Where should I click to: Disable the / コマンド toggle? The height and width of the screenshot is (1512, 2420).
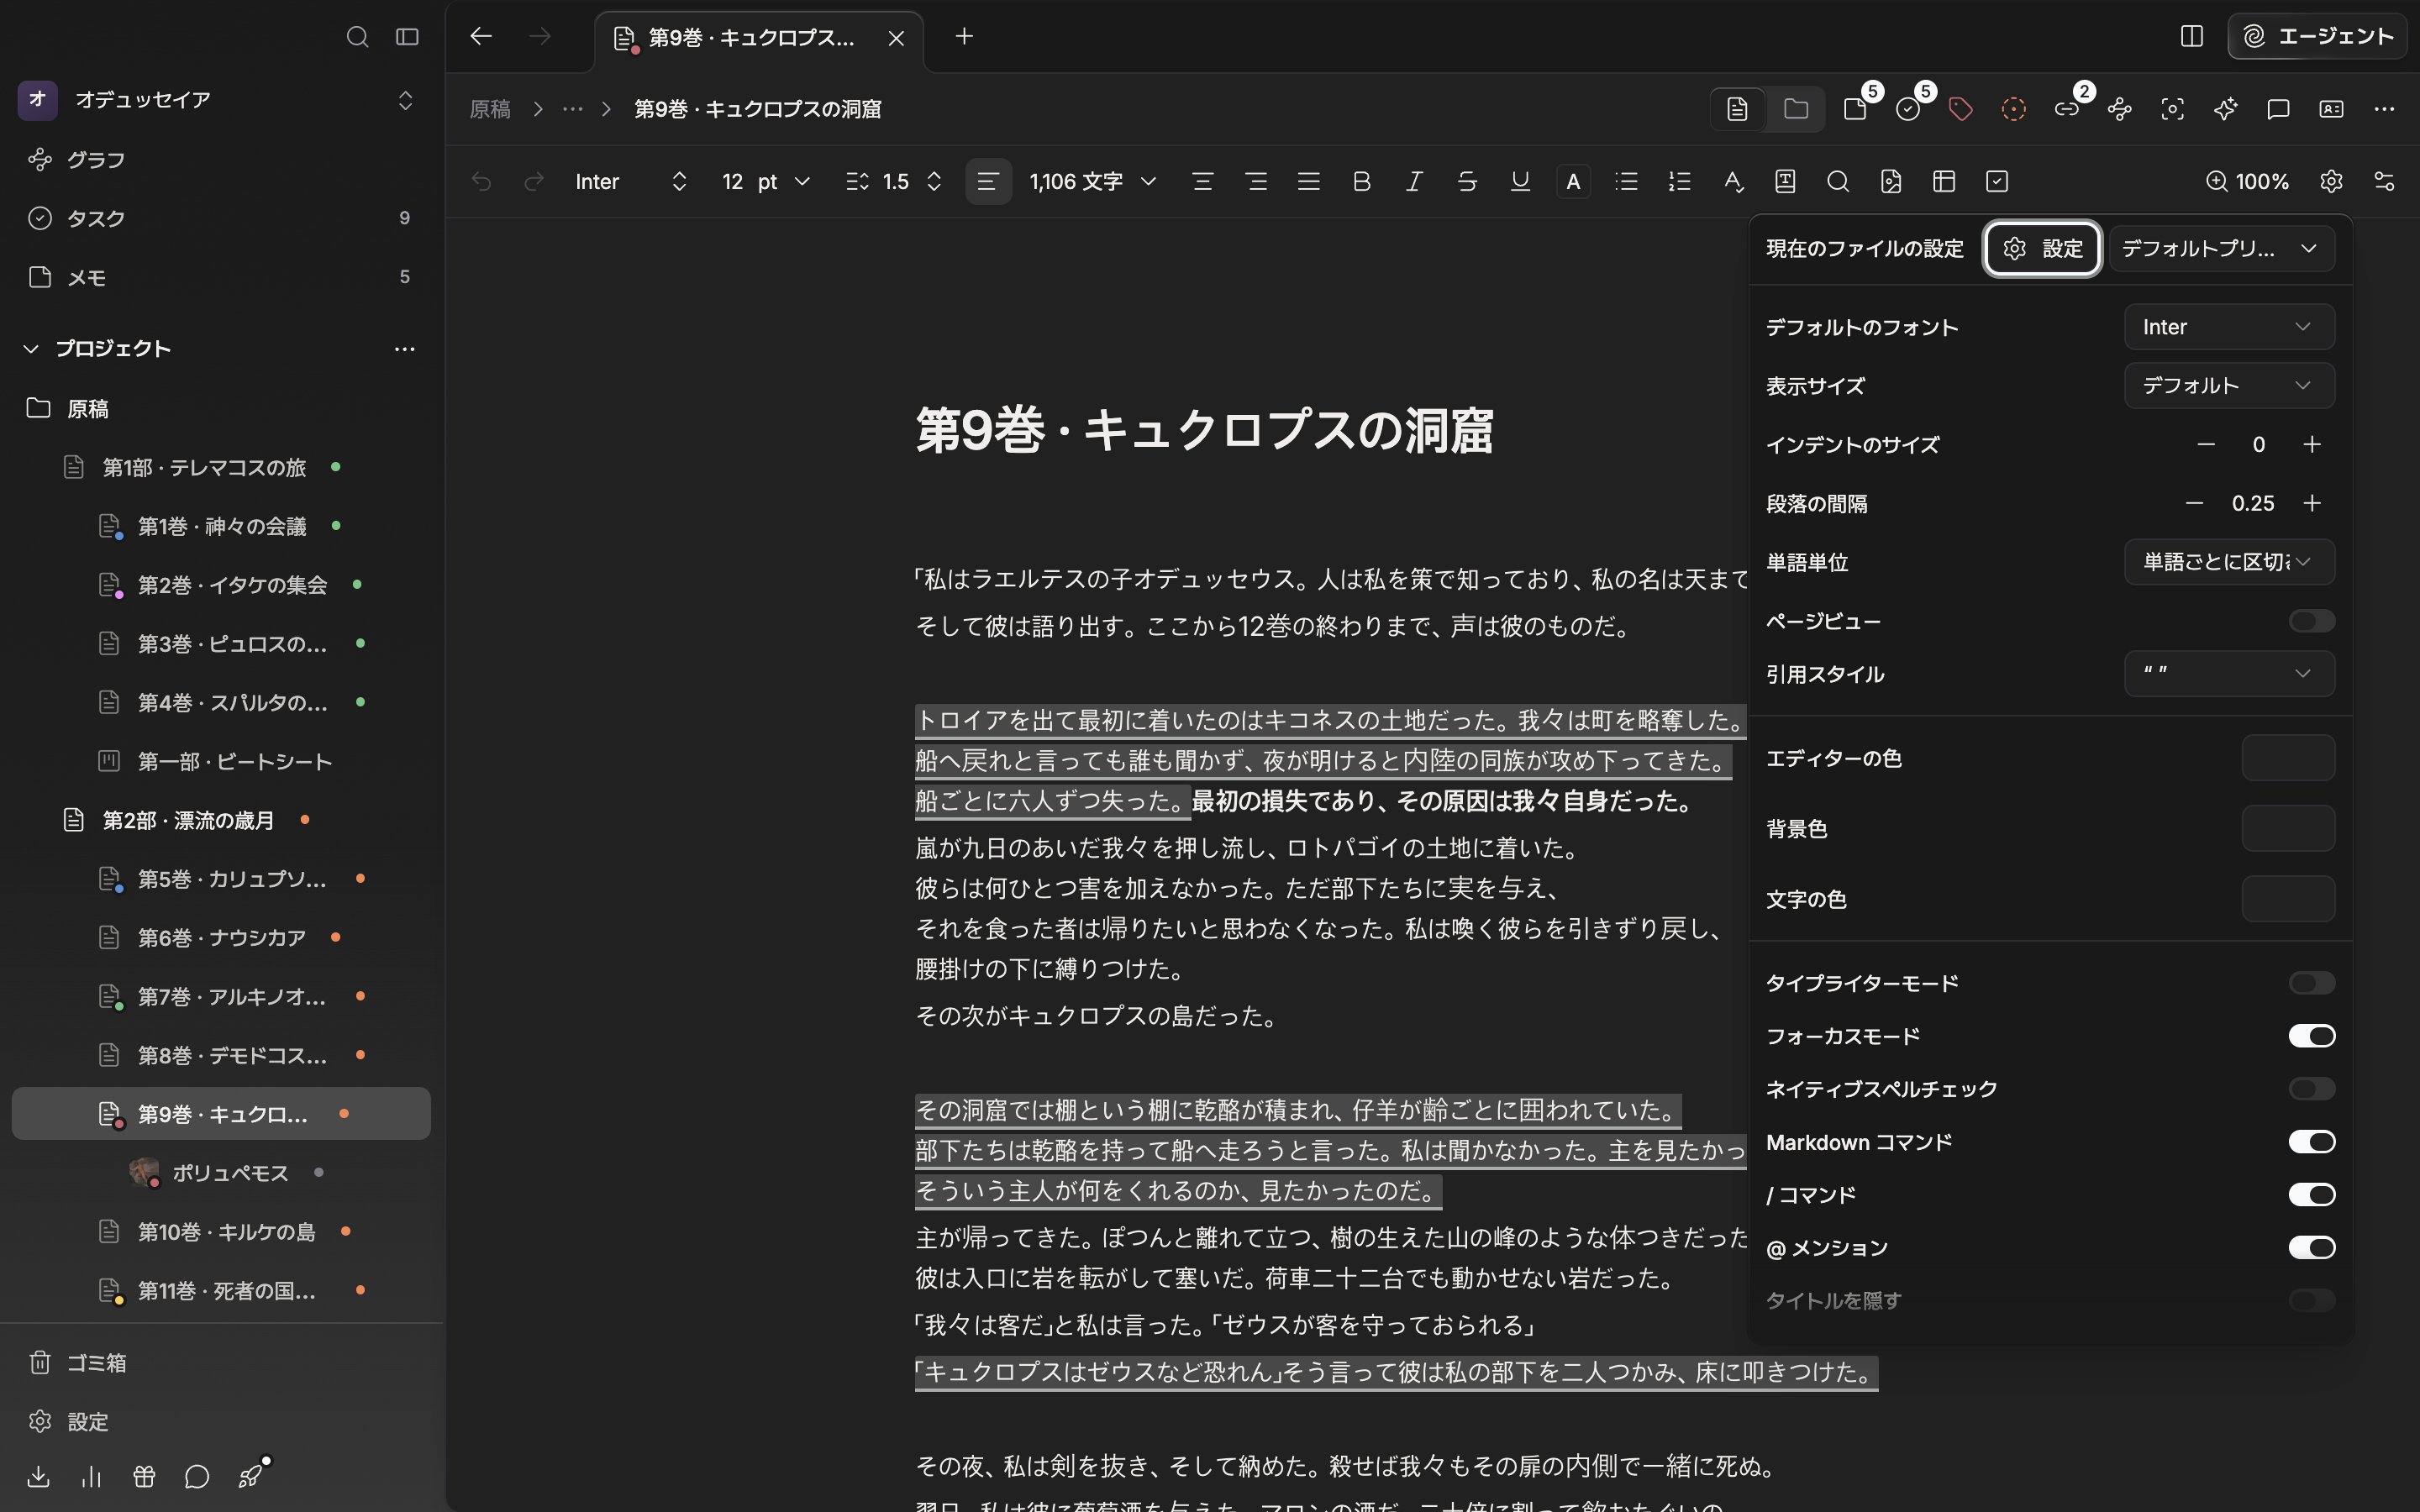pos(2311,1195)
